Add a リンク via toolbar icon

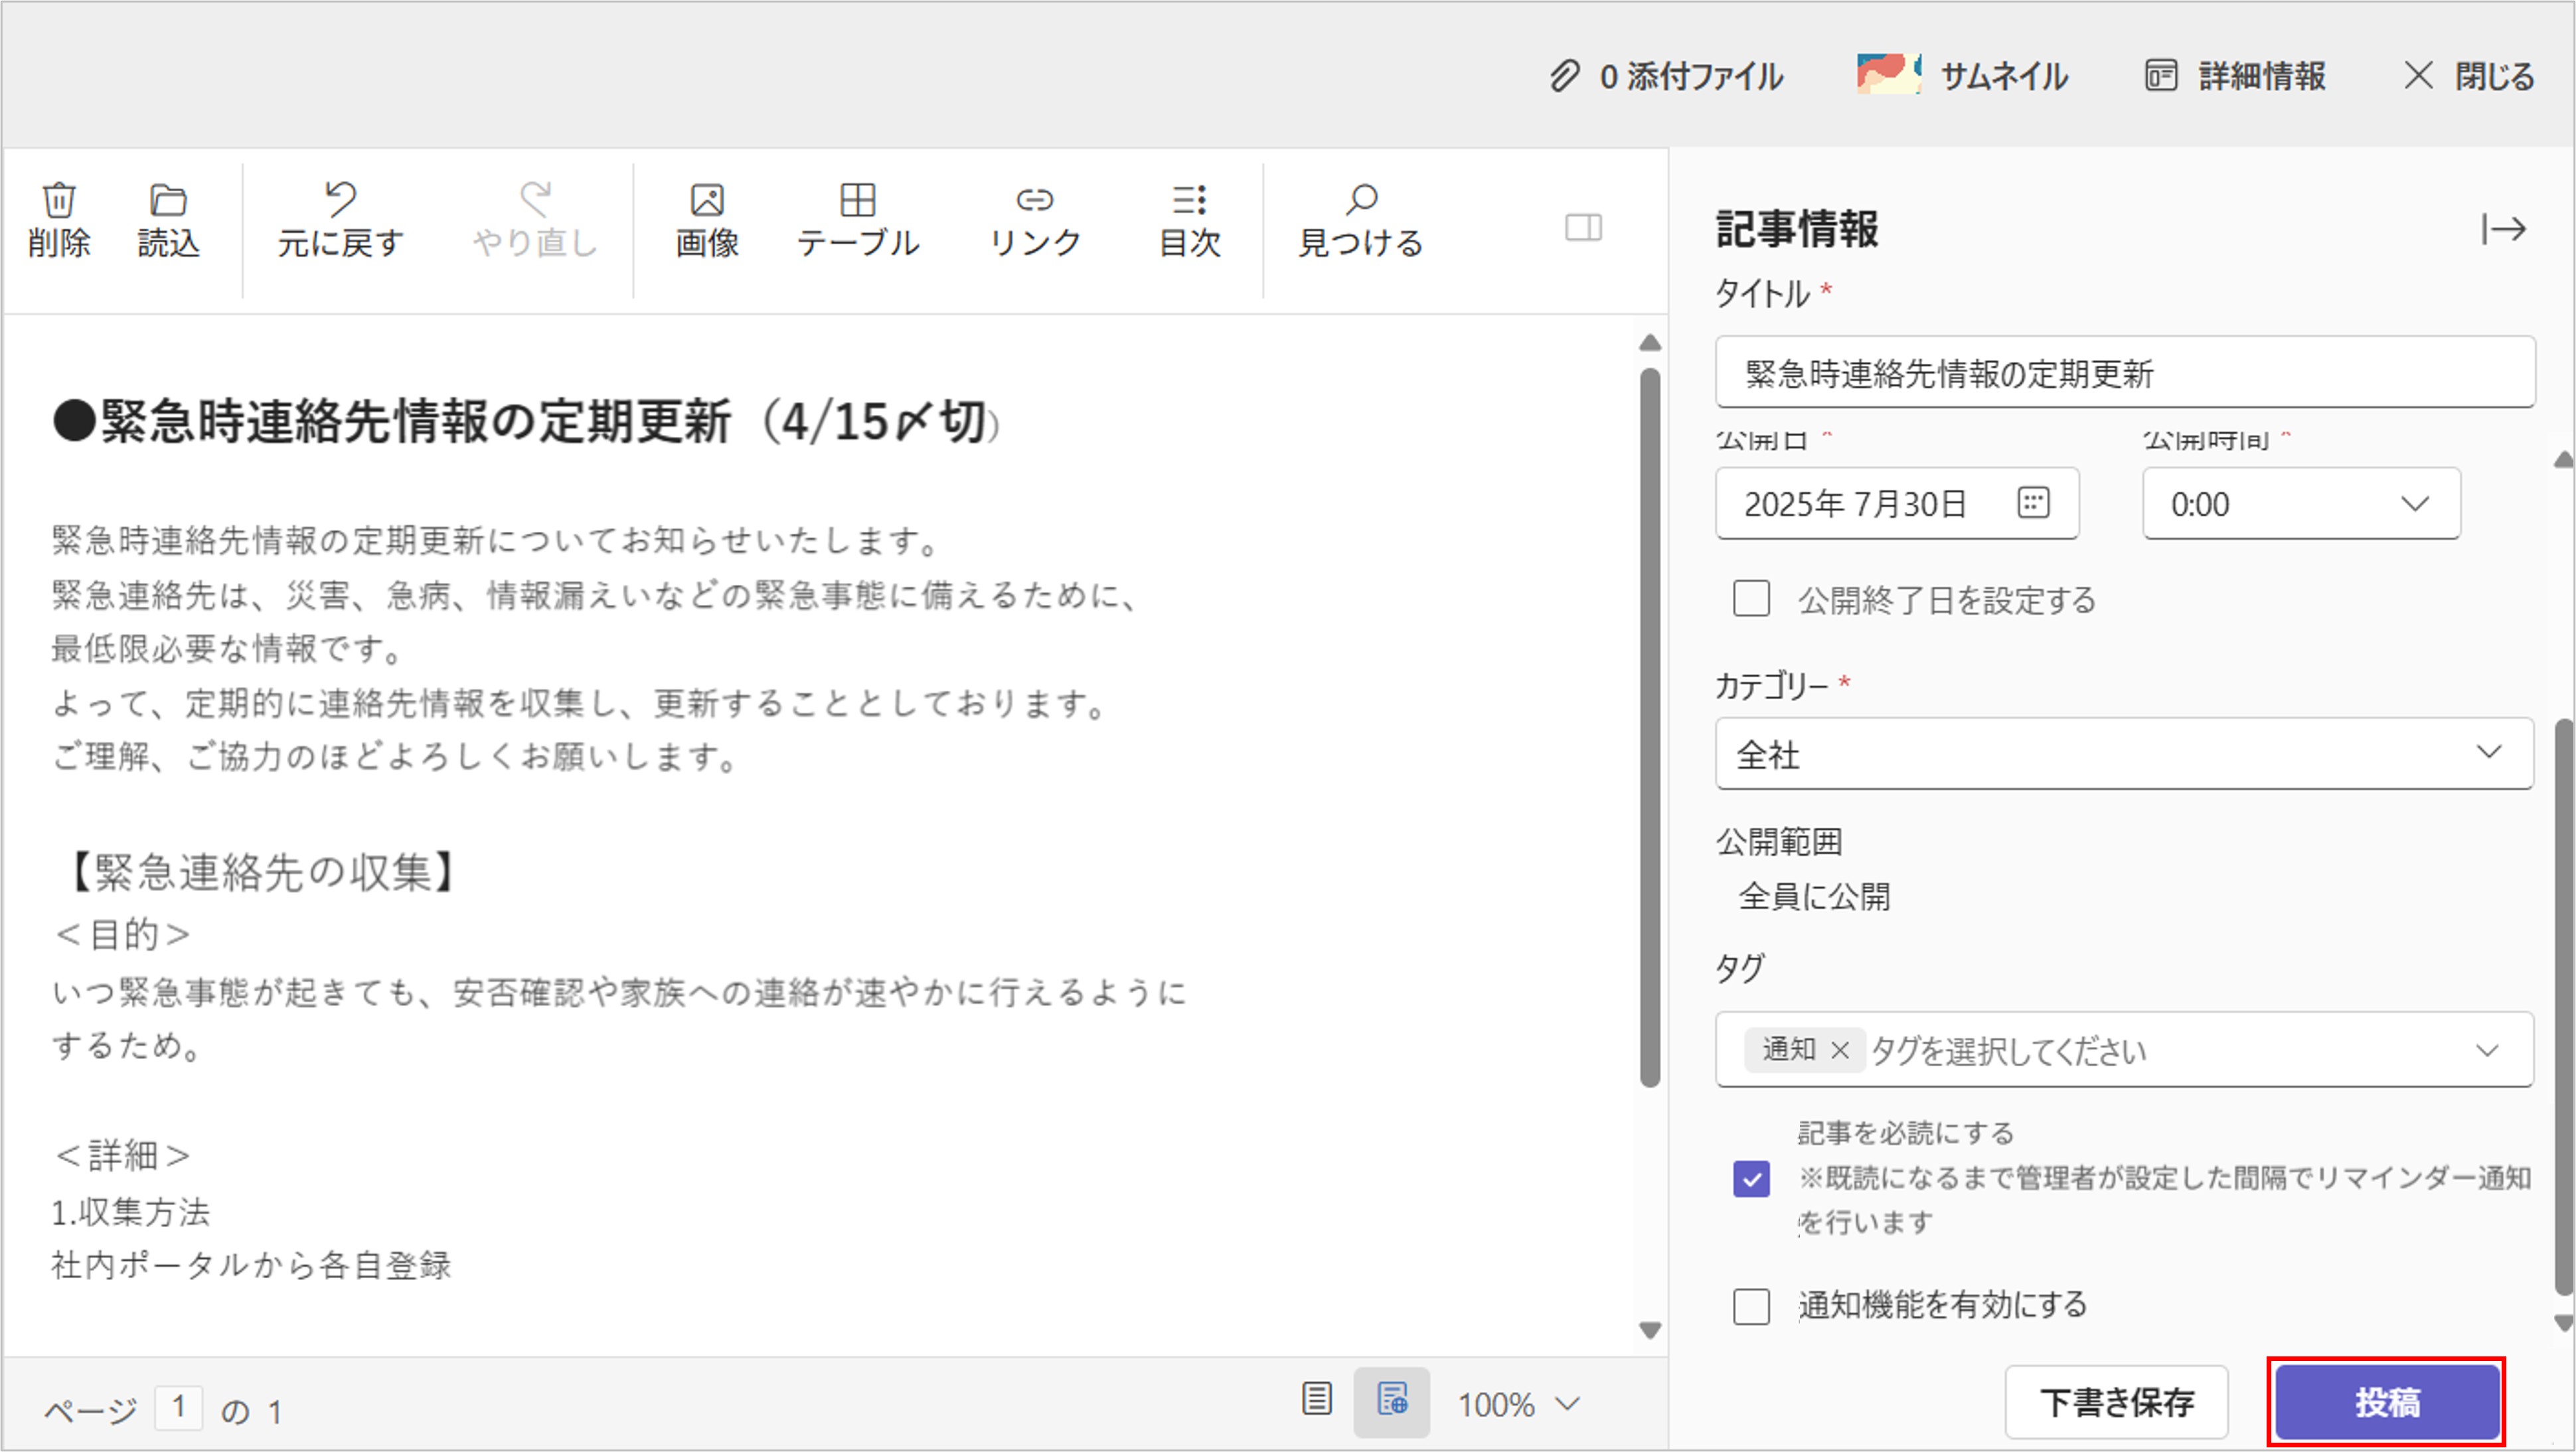(x=1034, y=219)
